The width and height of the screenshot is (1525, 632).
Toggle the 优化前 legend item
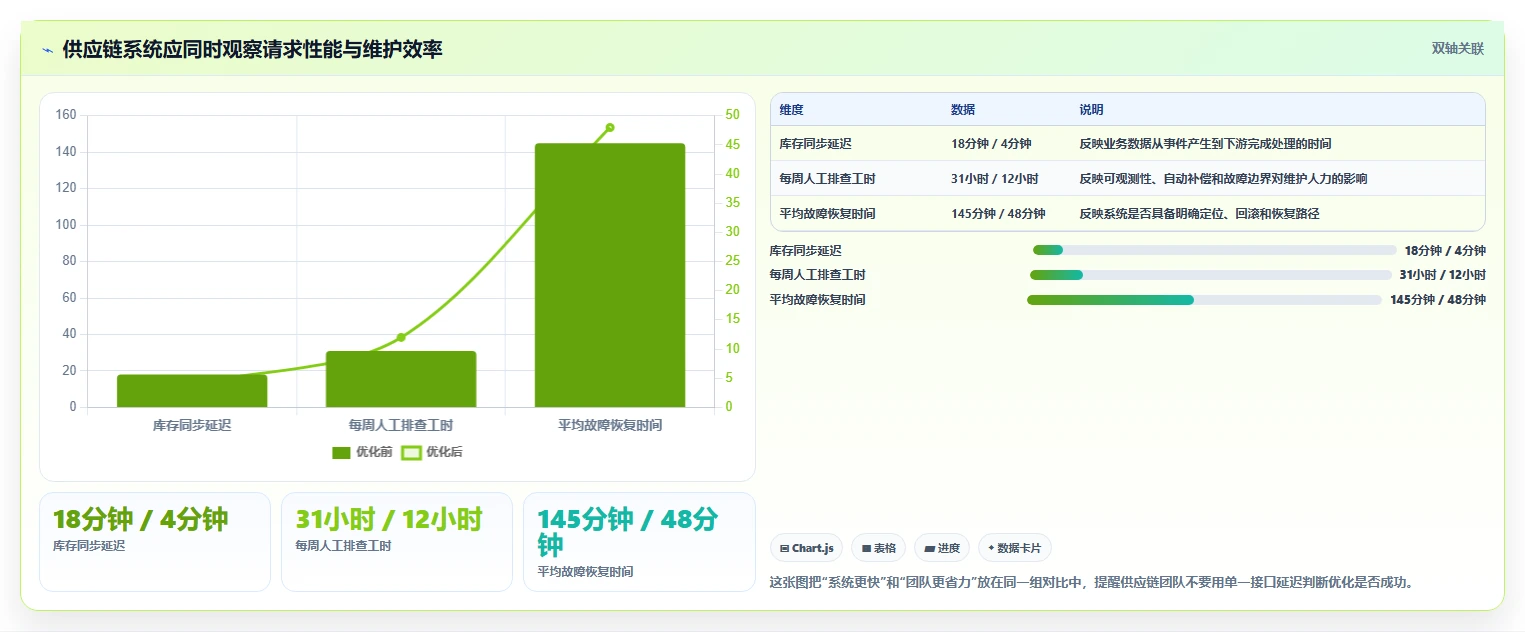pos(362,452)
